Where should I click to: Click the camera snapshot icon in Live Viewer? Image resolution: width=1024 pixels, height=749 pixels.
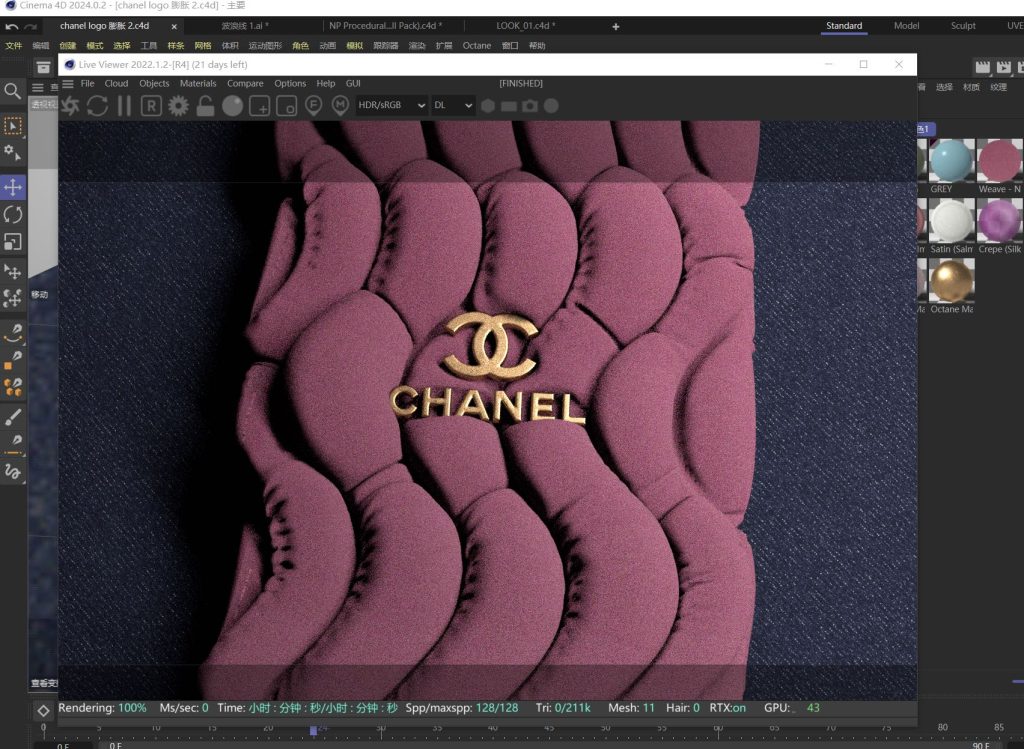coord(530,106)
